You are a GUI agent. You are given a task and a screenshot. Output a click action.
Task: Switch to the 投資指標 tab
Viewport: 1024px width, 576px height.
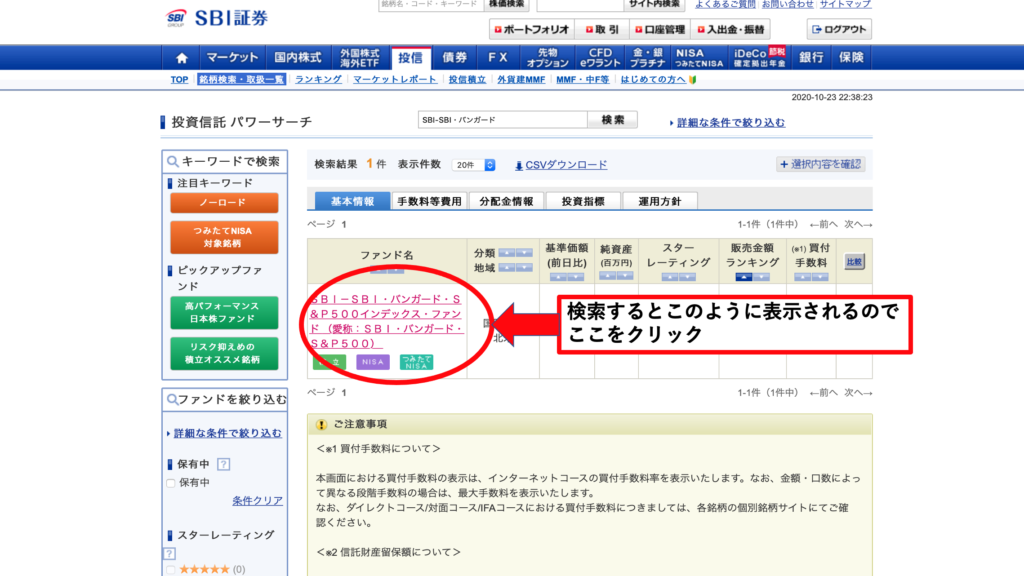coord(583,201)
